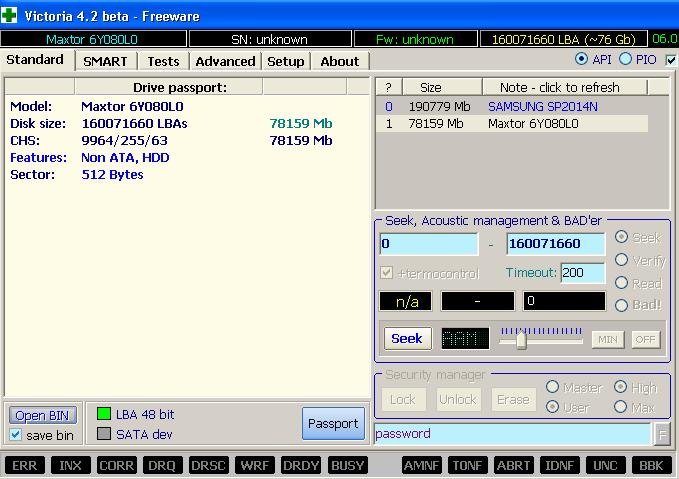The width and height of the screenshot is (679, 479).
Task: Select the Bad! radio option
Action: click(621, 305)
